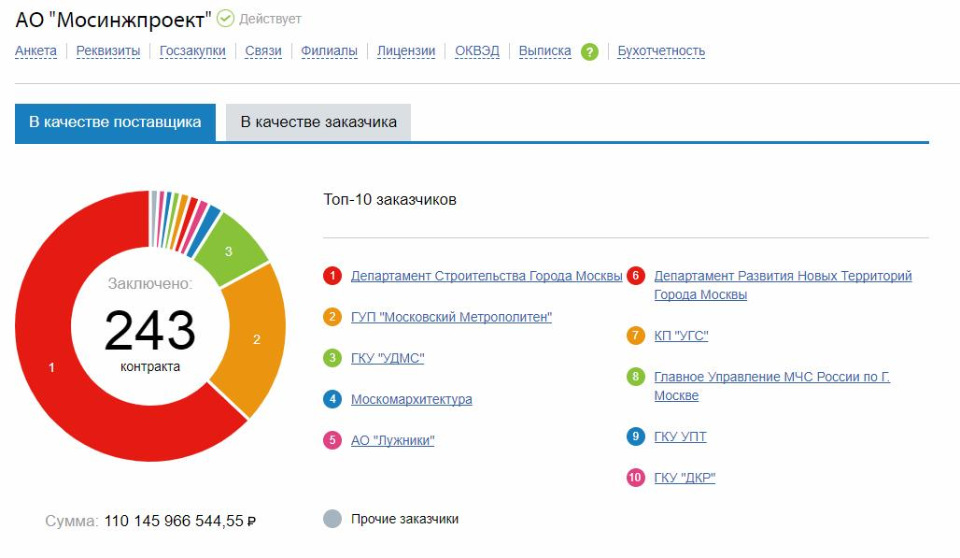Click the Топ-10 заказчиков heading
The width and height of the screenshot is (960, 558).
(390, 200)
